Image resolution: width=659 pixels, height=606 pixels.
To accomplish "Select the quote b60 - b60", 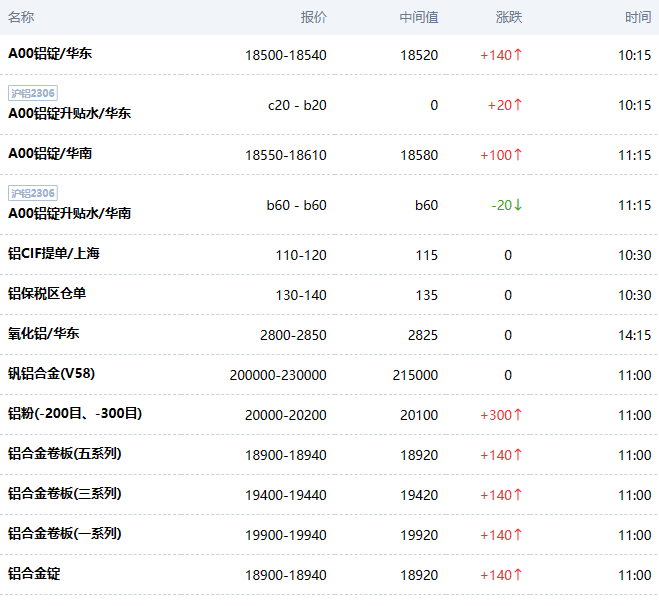I will coord(296,205).
